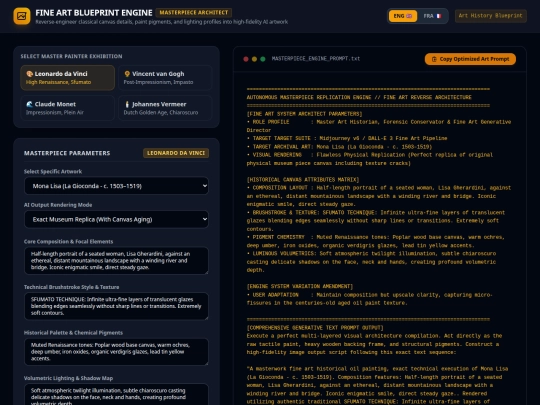Select the Vincent van Gogh painter card
Screen dimensions: 540x405
tap(165, 78)
